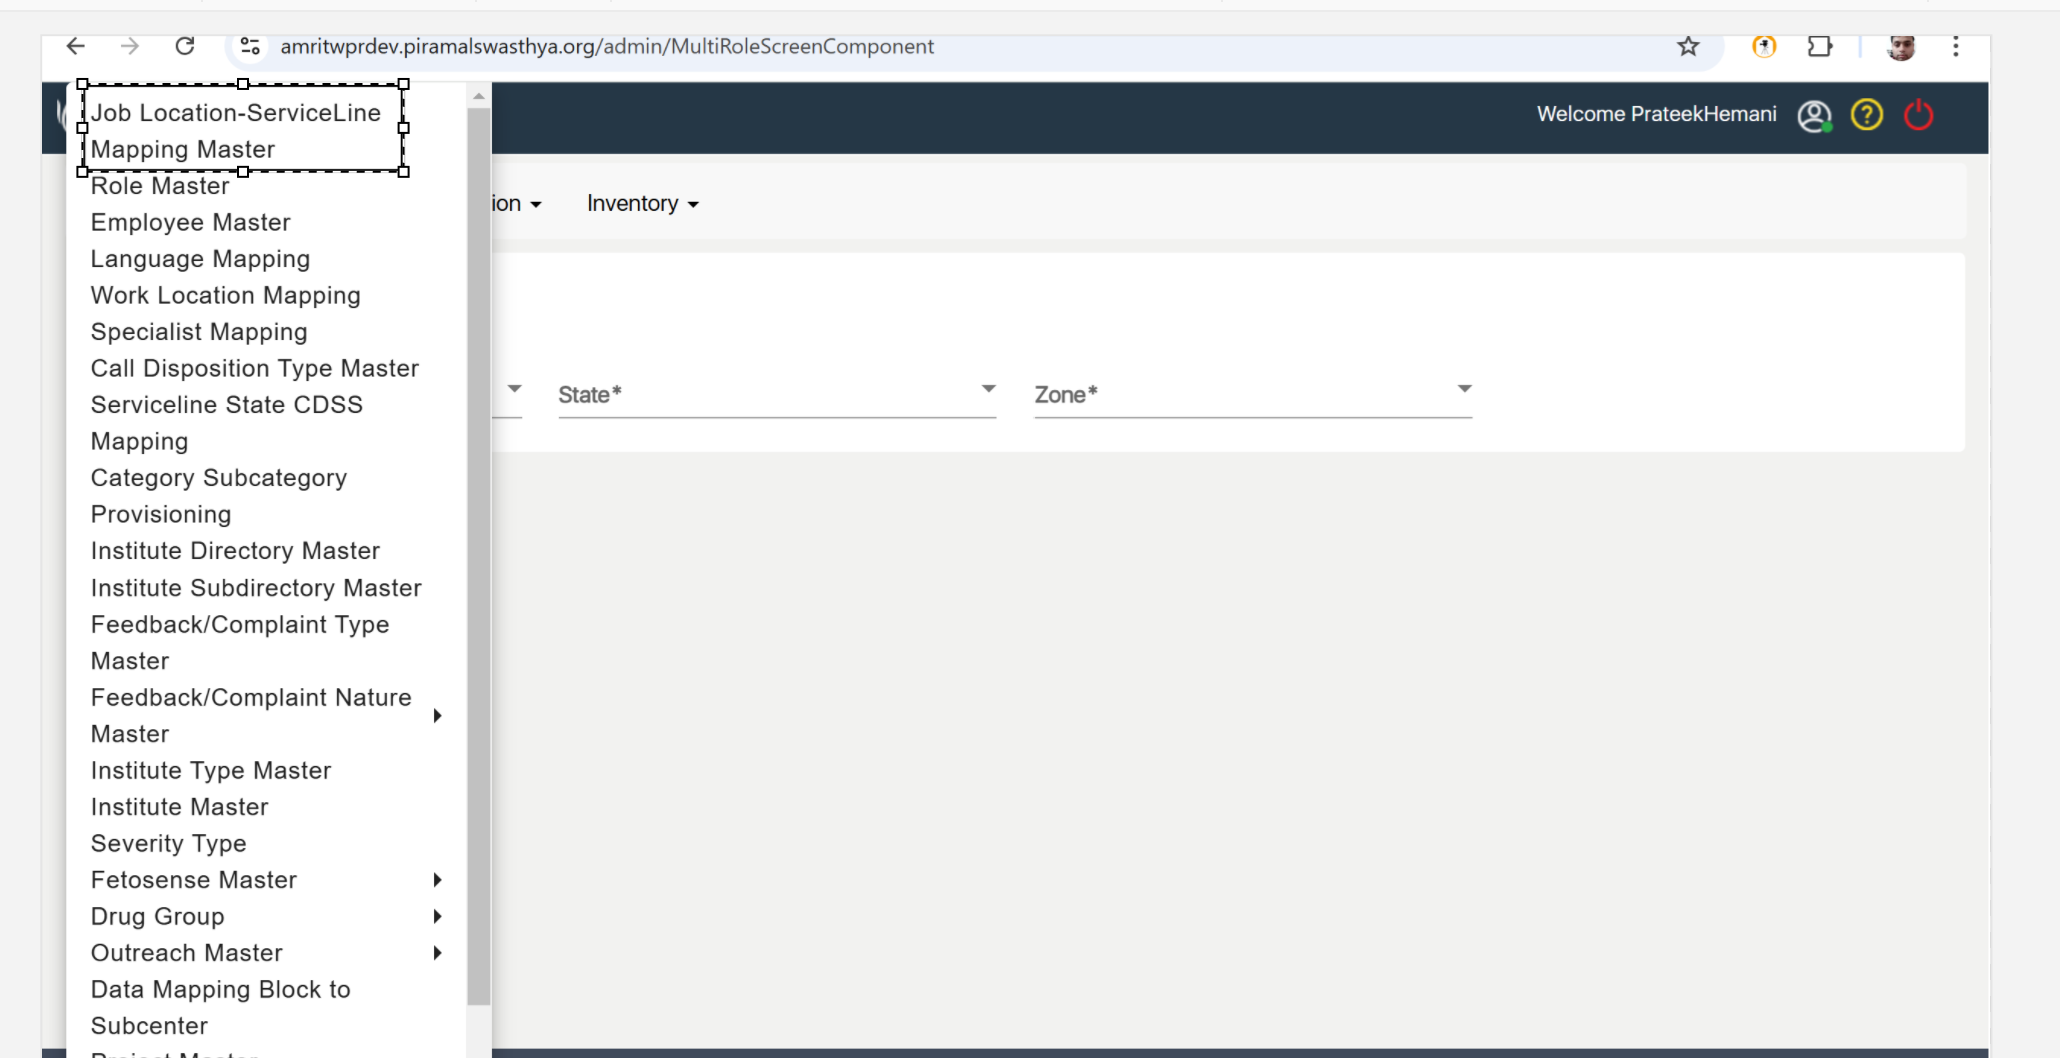The height and width of the screenshot is (1058, 2060).
Task: Select Drug Group menu item
Action: tap(157, 917)
